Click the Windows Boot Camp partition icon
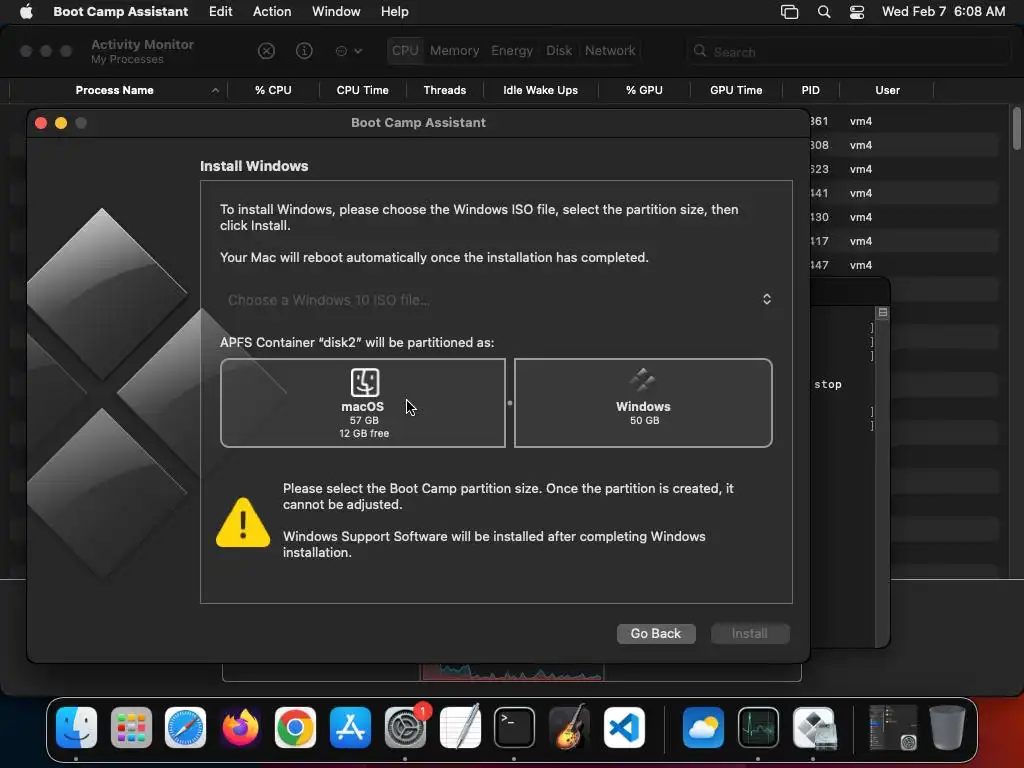The image size is (1024, 768). [x=643, y=379]
